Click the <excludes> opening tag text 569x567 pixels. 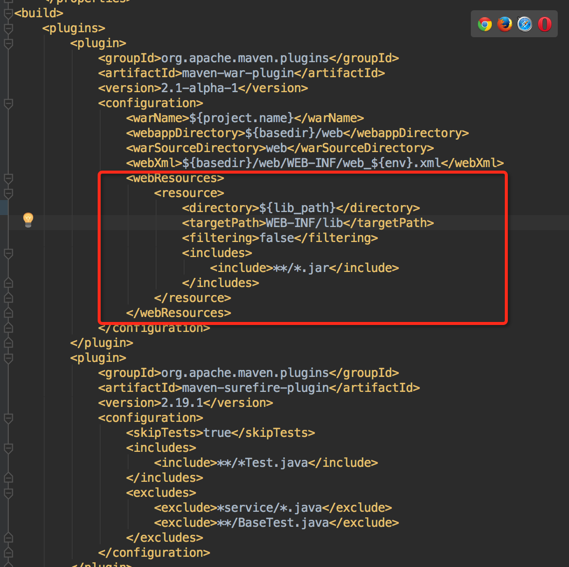click(161, 493)
